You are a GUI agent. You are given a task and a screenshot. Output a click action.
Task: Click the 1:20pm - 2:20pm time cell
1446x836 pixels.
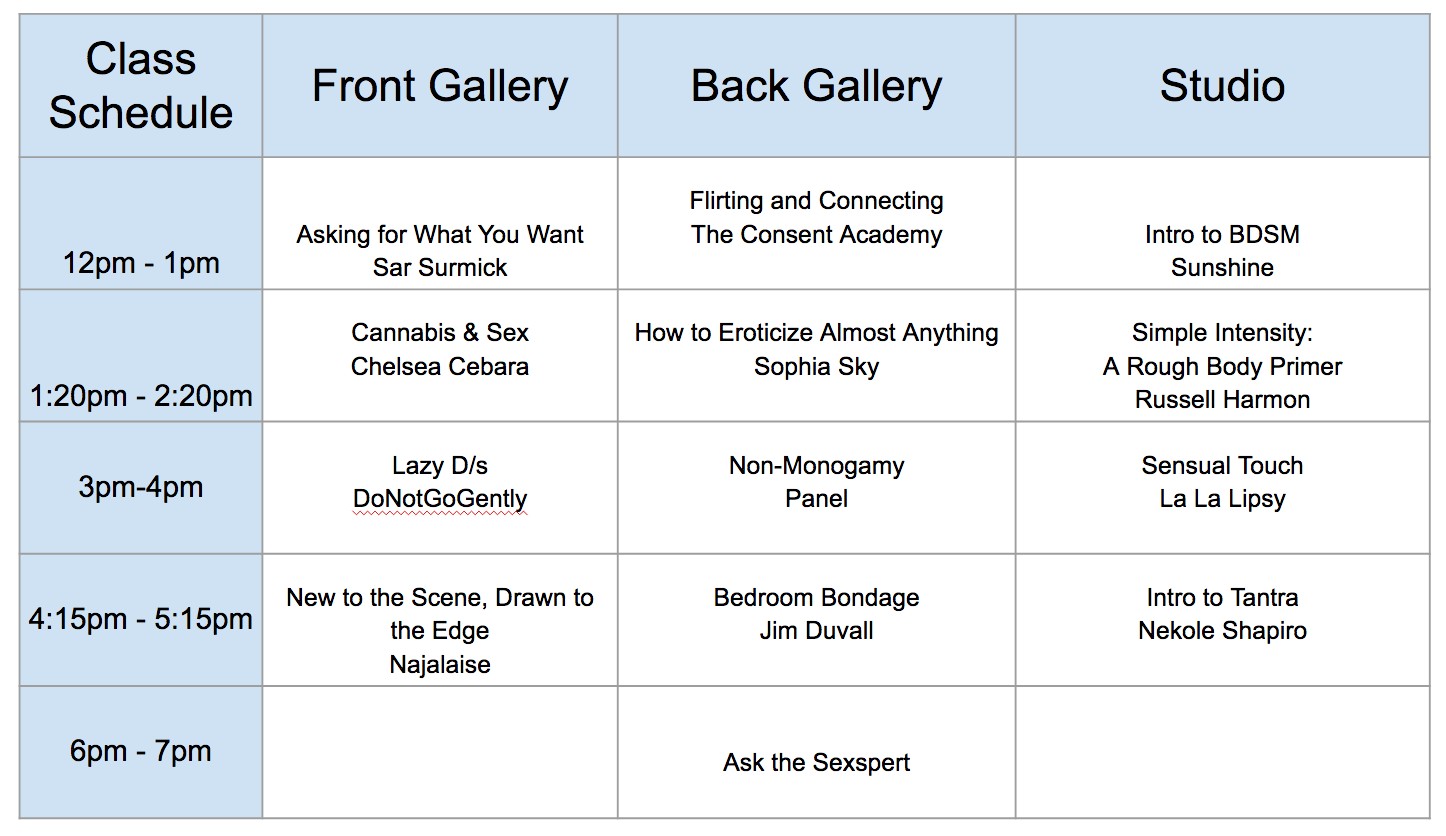[140, 395]
